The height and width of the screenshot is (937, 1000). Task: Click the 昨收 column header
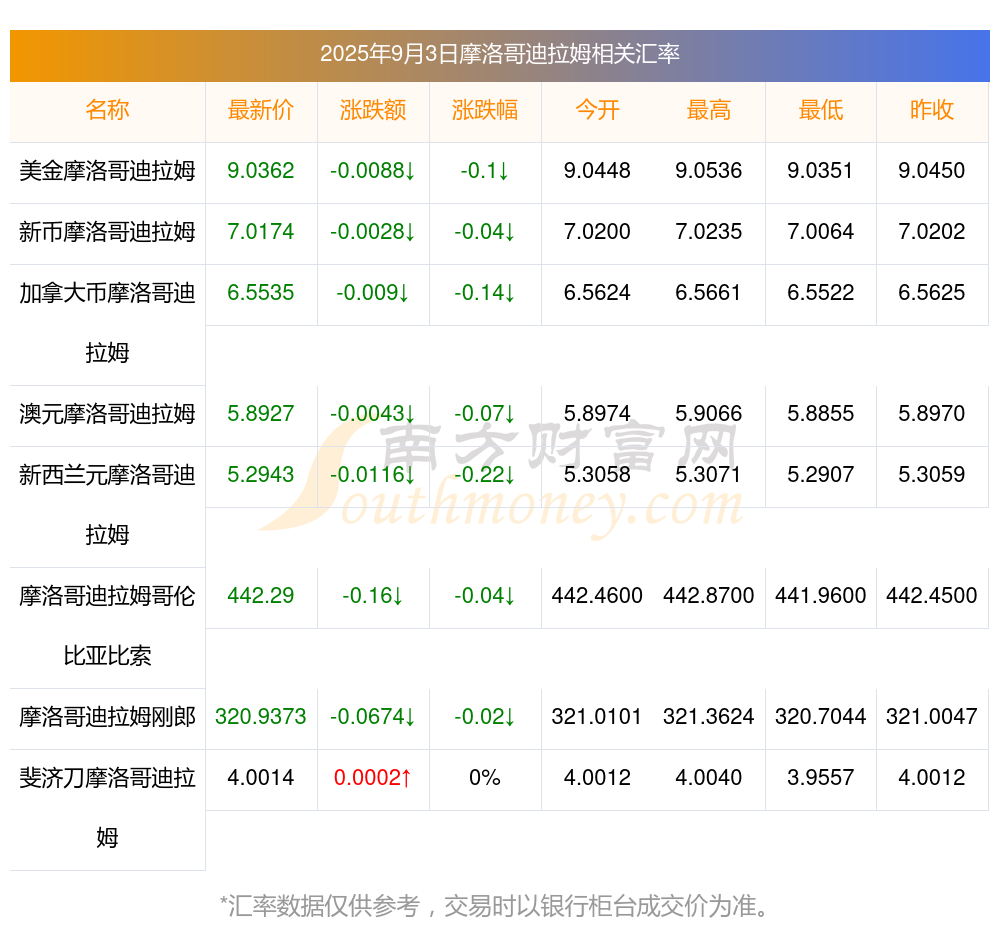pos(932,110)
